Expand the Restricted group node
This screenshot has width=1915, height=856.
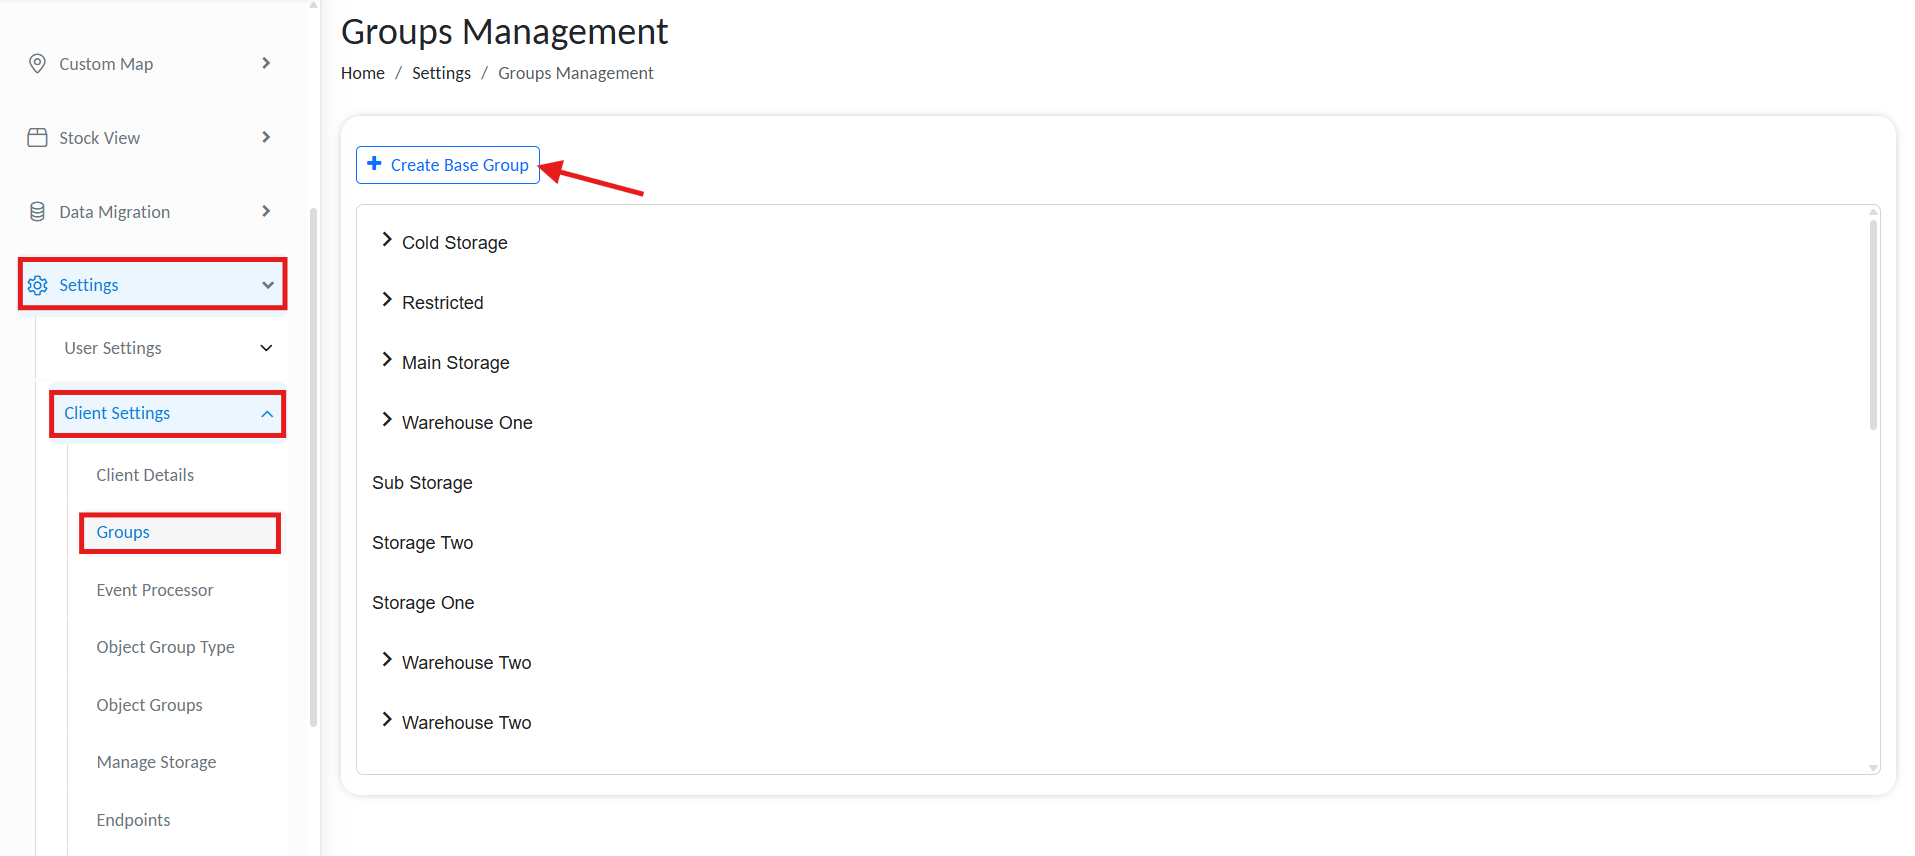click(x=387, y=300)
